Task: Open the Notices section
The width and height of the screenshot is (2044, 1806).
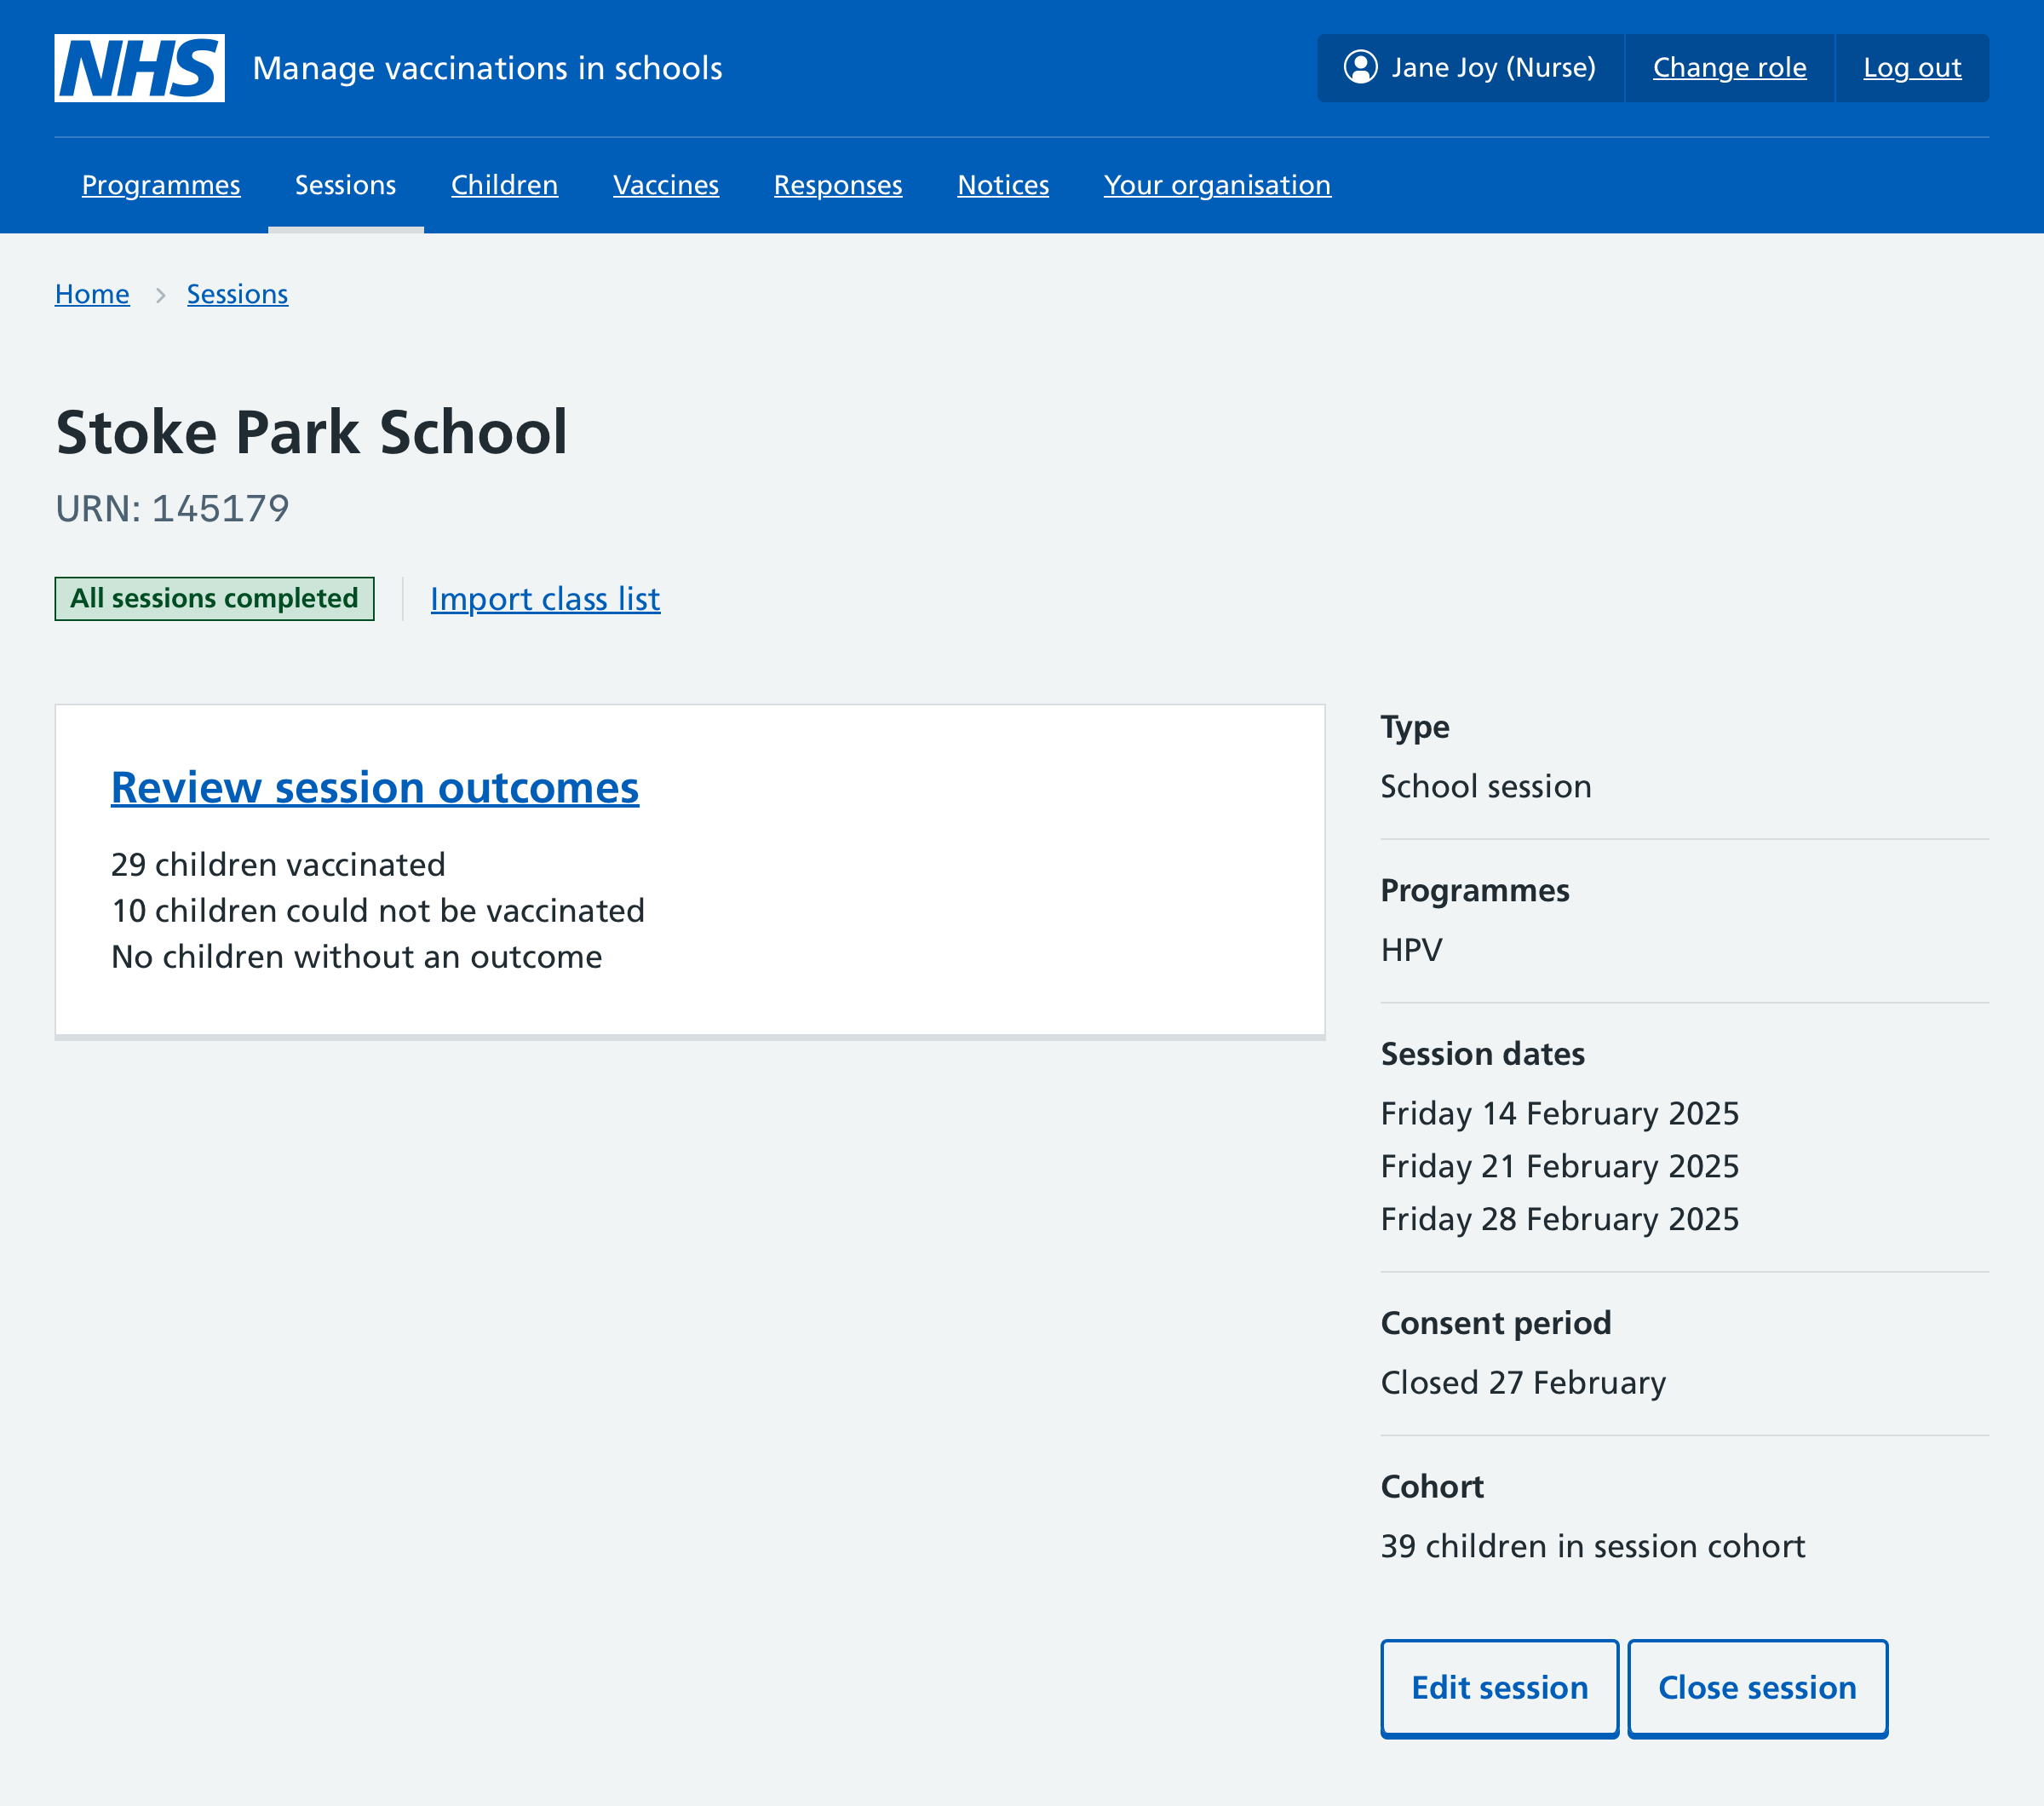Action: [1004, 185]
